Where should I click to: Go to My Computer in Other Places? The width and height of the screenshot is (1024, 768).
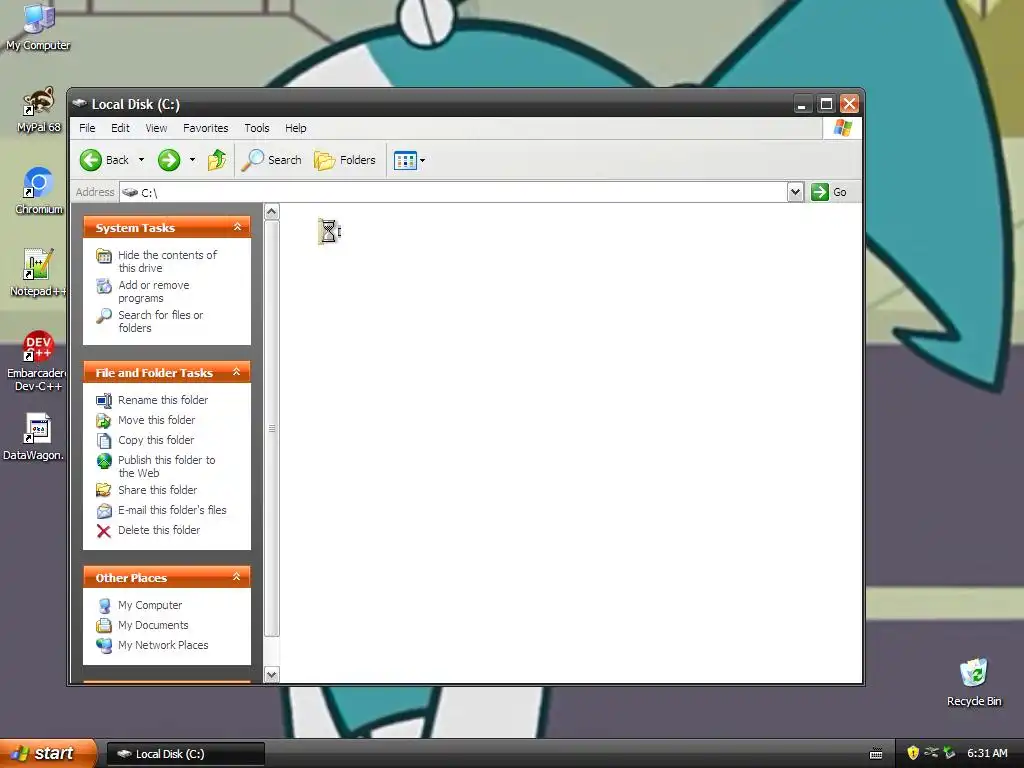click(150, 605)
